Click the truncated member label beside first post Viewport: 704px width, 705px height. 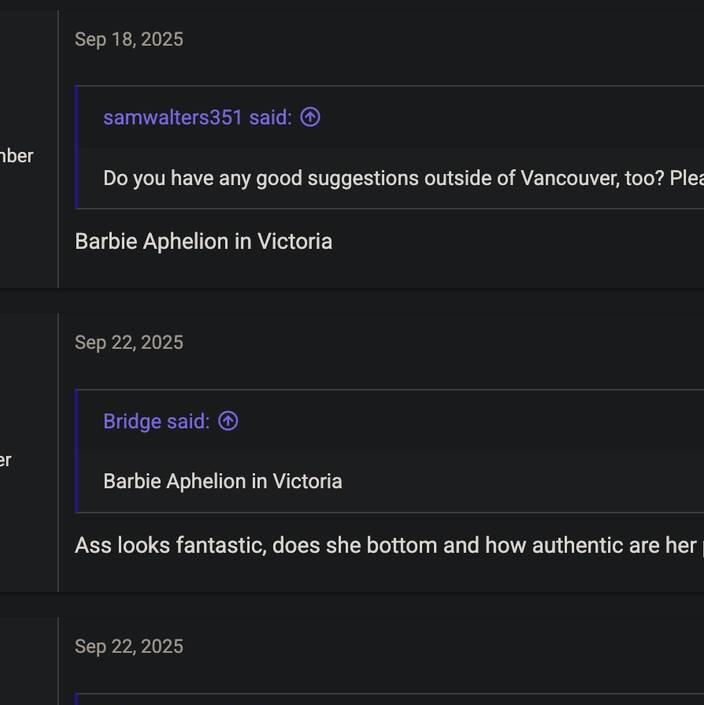point(17,156)
